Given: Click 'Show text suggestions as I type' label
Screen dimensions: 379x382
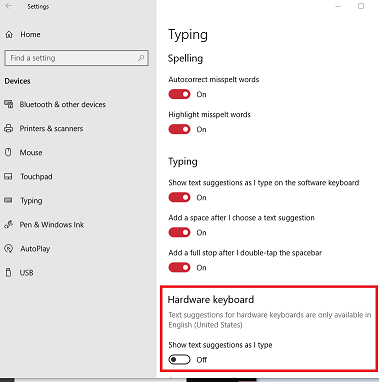Looking at the screenshot, I should point(220,345).
